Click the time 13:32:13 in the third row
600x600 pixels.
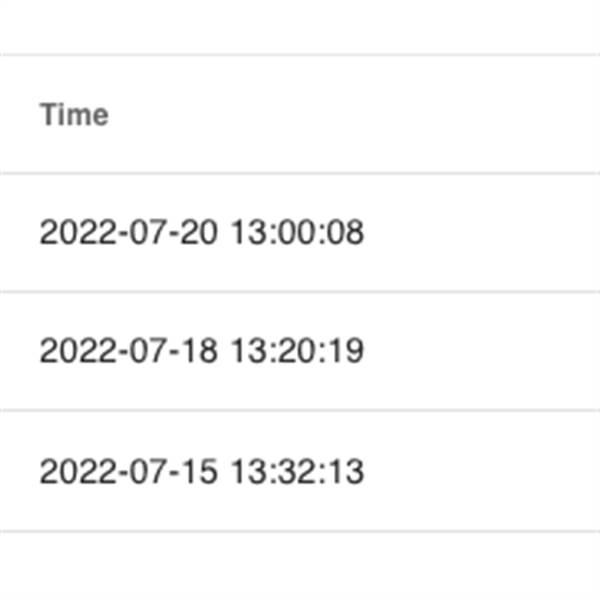pyautogui.click(x=298, y=471)
